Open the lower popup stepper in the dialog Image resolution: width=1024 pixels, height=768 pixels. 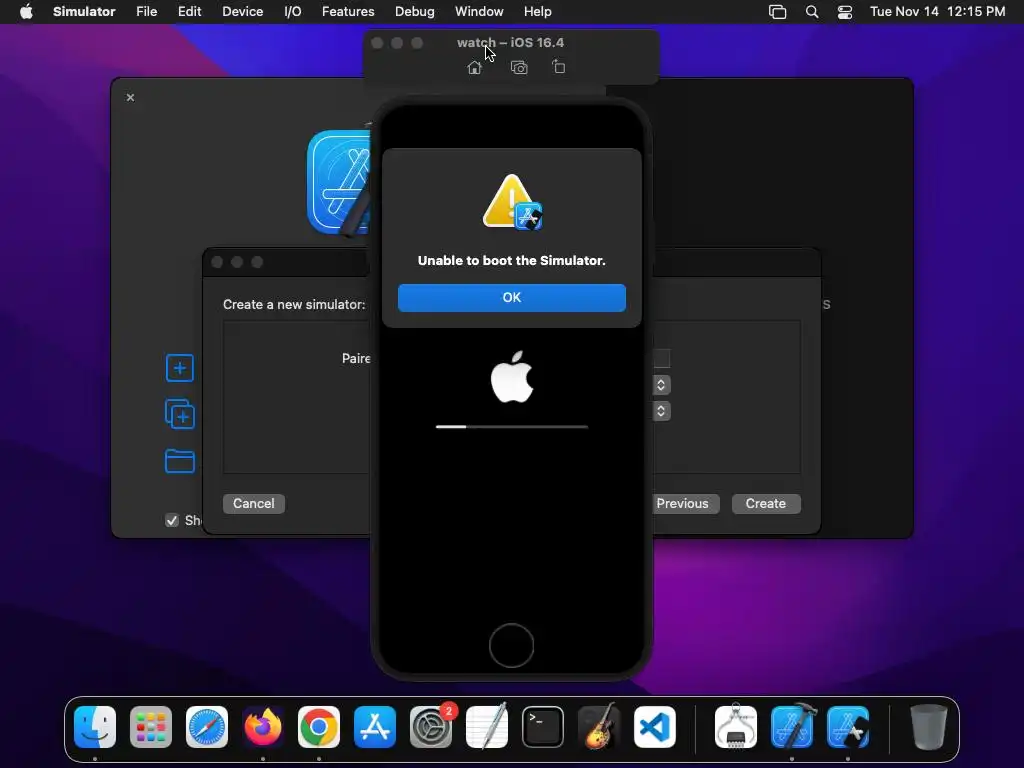tap(661, 411)
